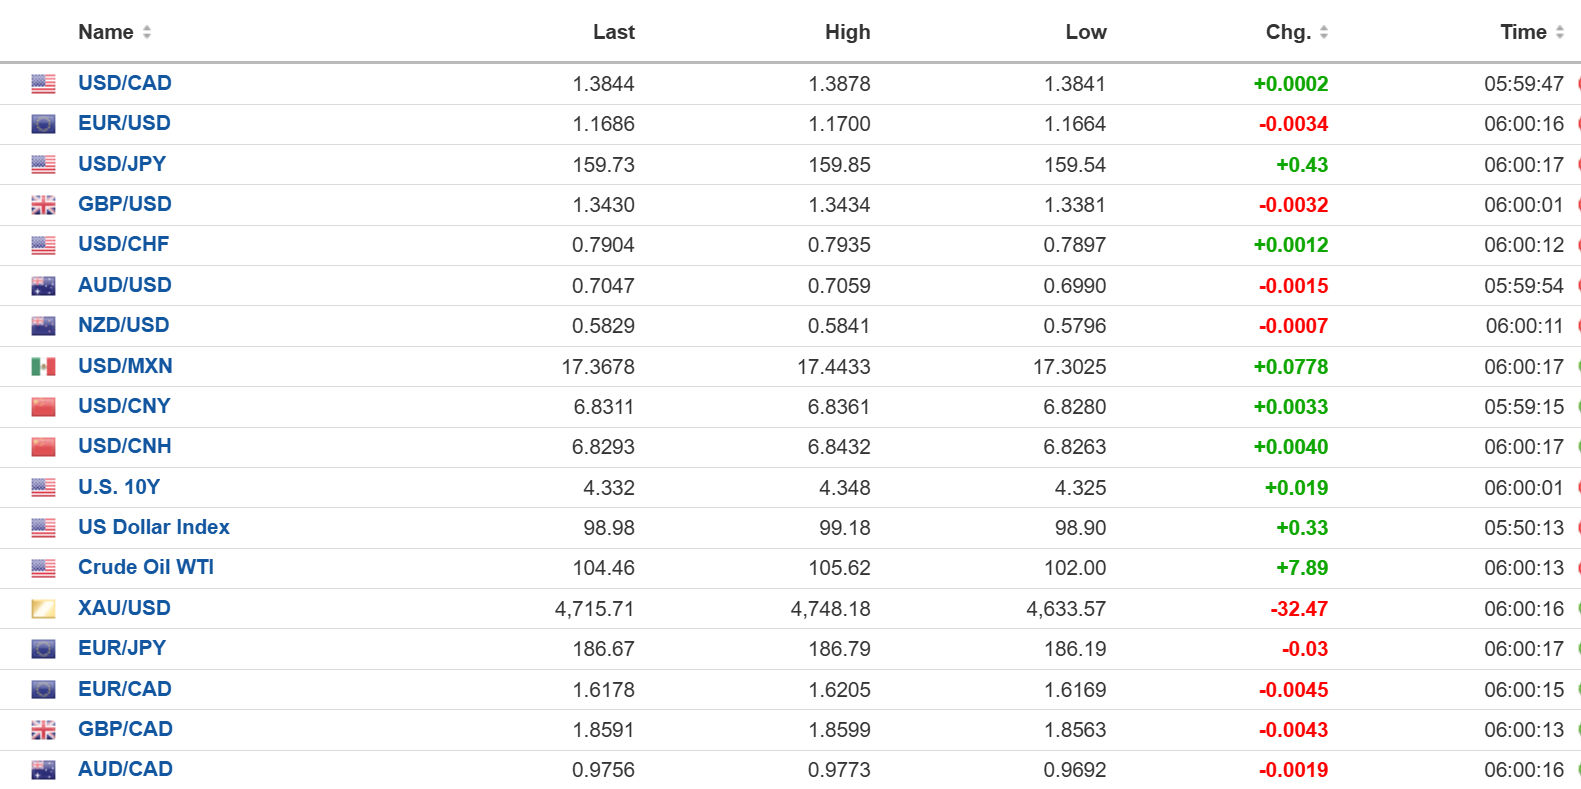Sort the table by Time column arrows
The width and height of the screenshot is (1581, 789).
(1560, 32)
